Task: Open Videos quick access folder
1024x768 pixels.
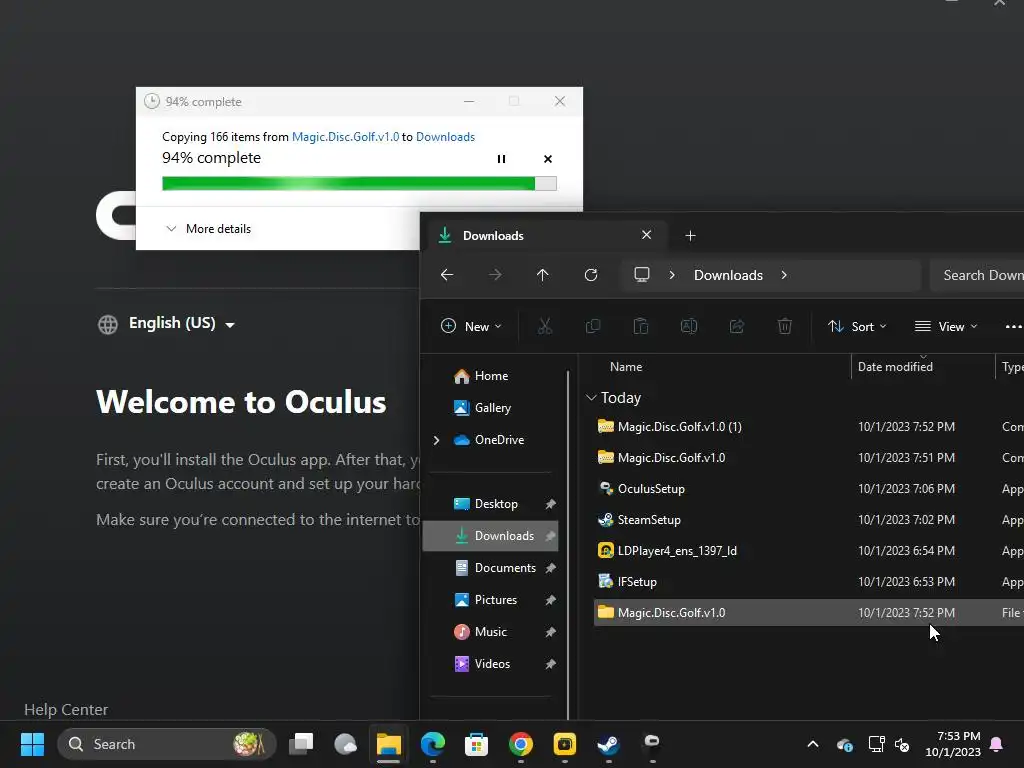Action: click(483, 664)
